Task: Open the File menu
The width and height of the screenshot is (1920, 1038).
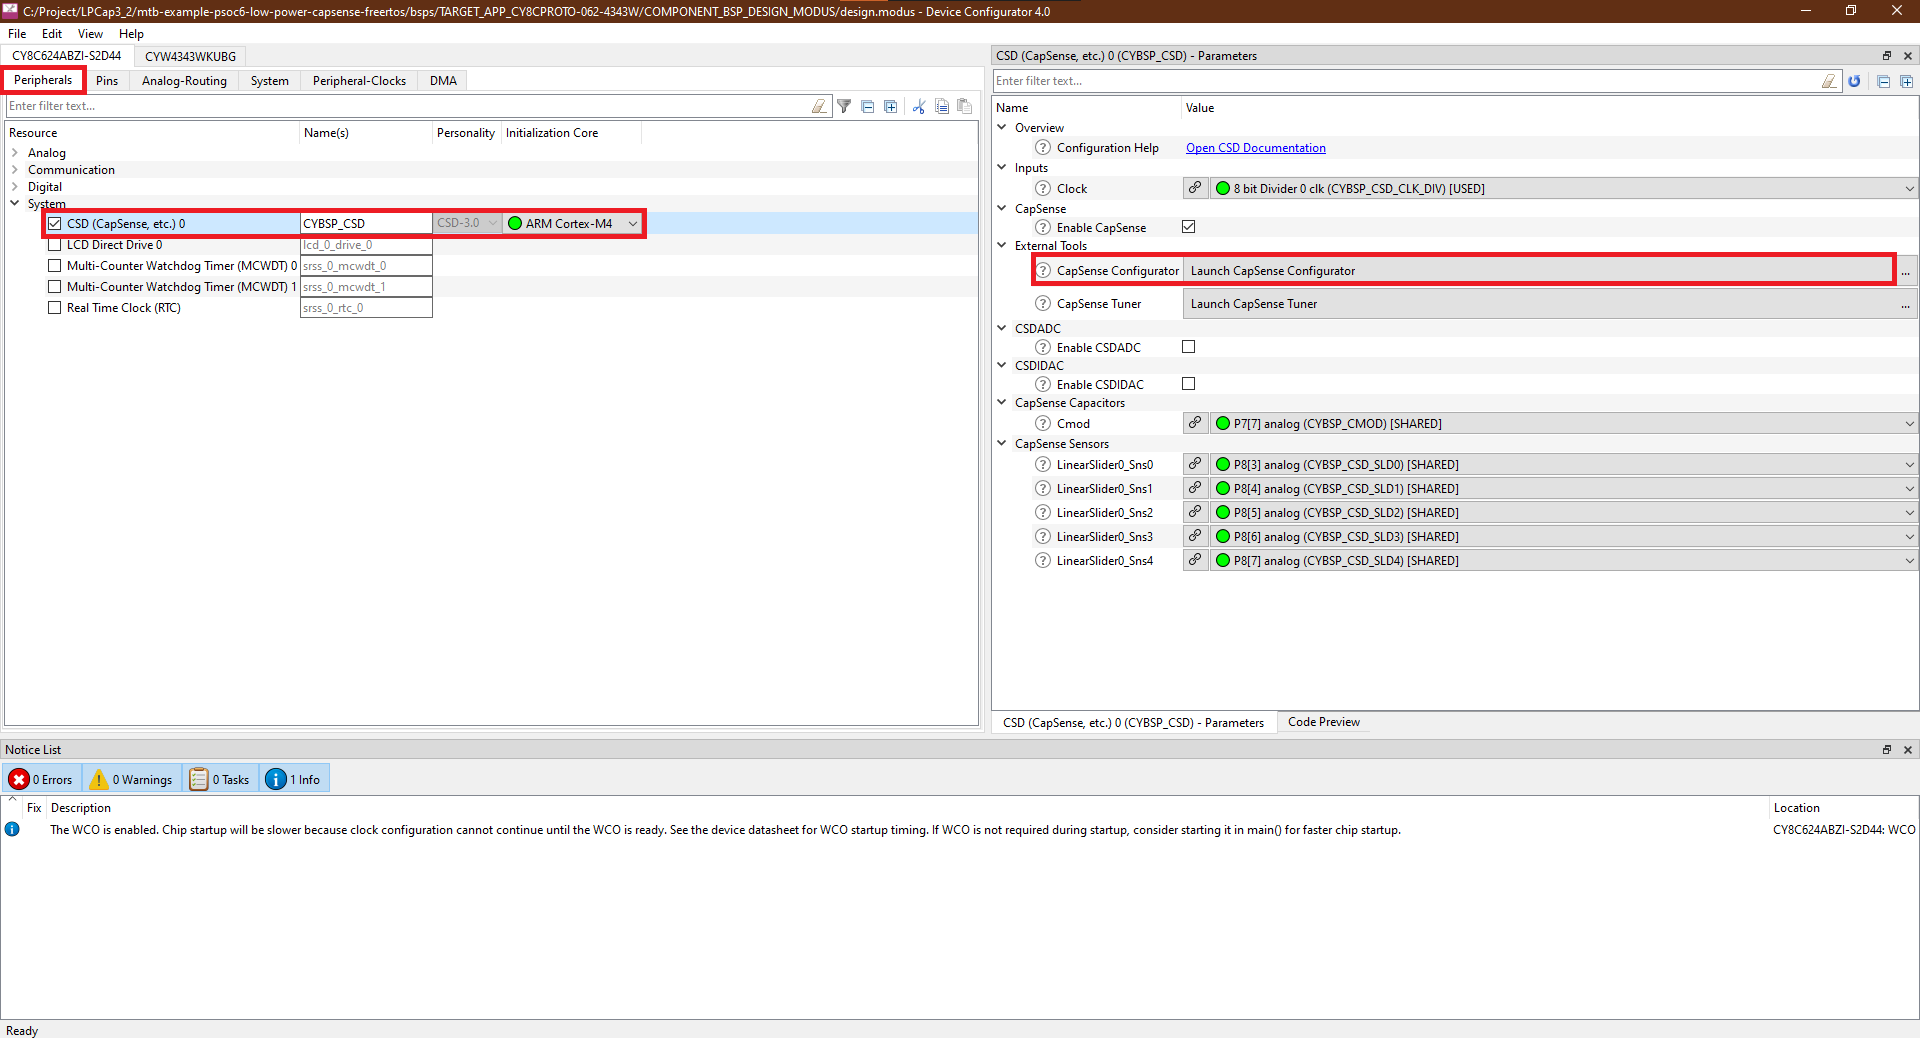Action: [17, 34]
